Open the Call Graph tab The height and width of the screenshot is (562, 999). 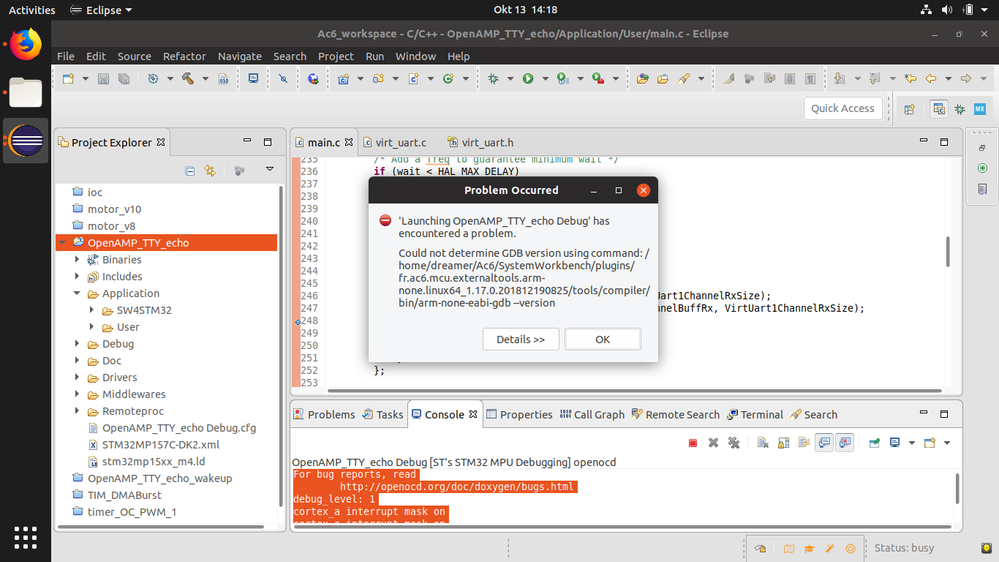click(592, 415)
